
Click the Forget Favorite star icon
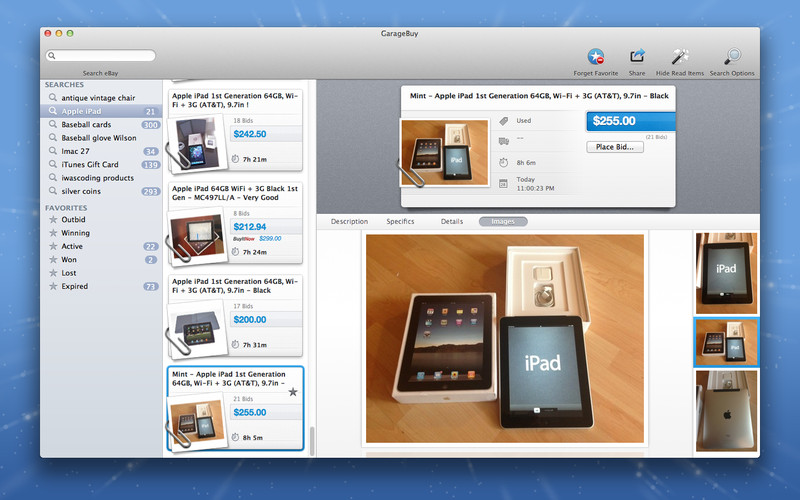595,56
